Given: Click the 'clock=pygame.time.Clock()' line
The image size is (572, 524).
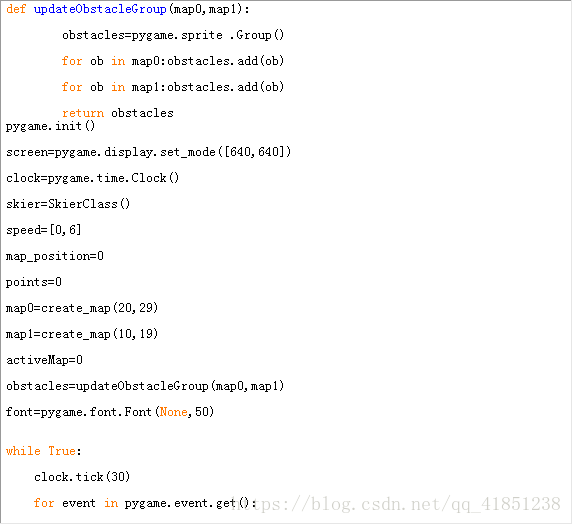Looking at the screenshot, I should click(x=93, y=178).
